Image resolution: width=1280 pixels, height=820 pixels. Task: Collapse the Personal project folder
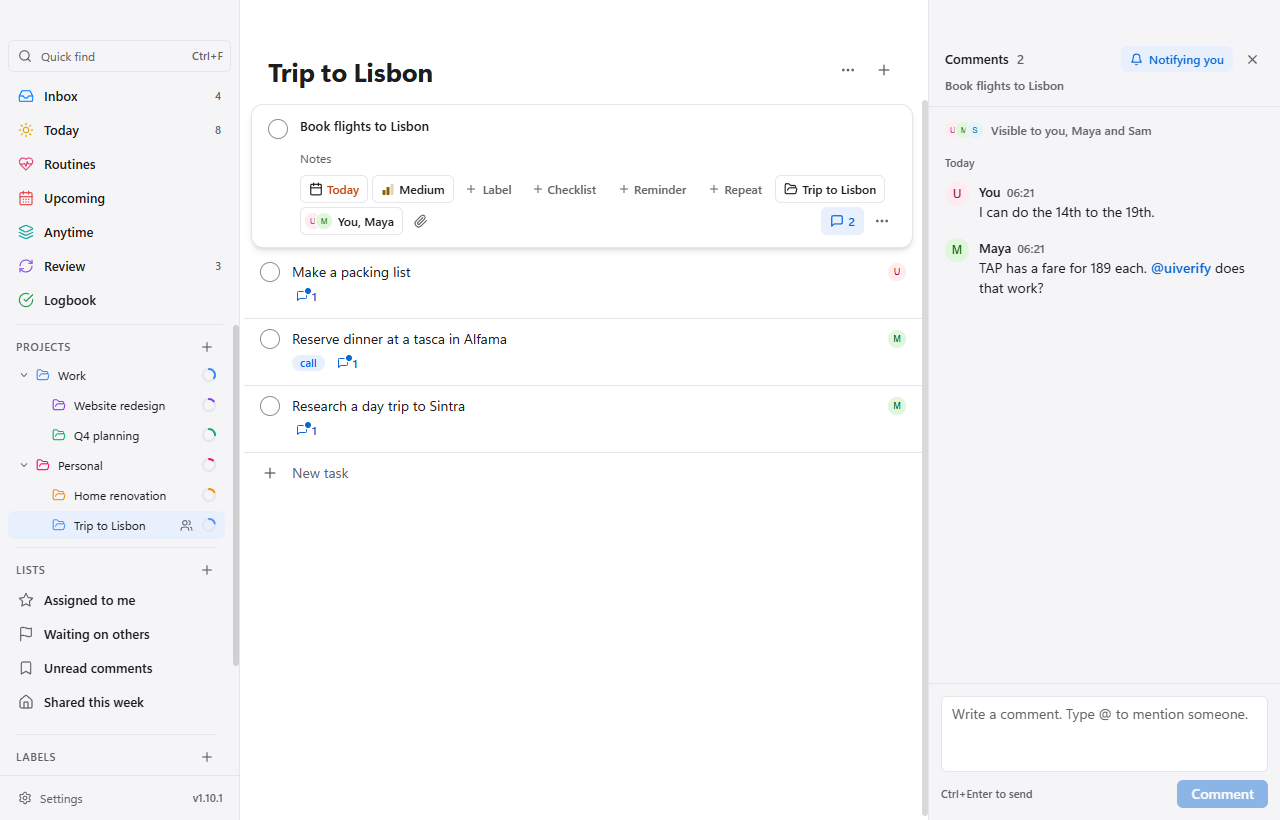24,466
